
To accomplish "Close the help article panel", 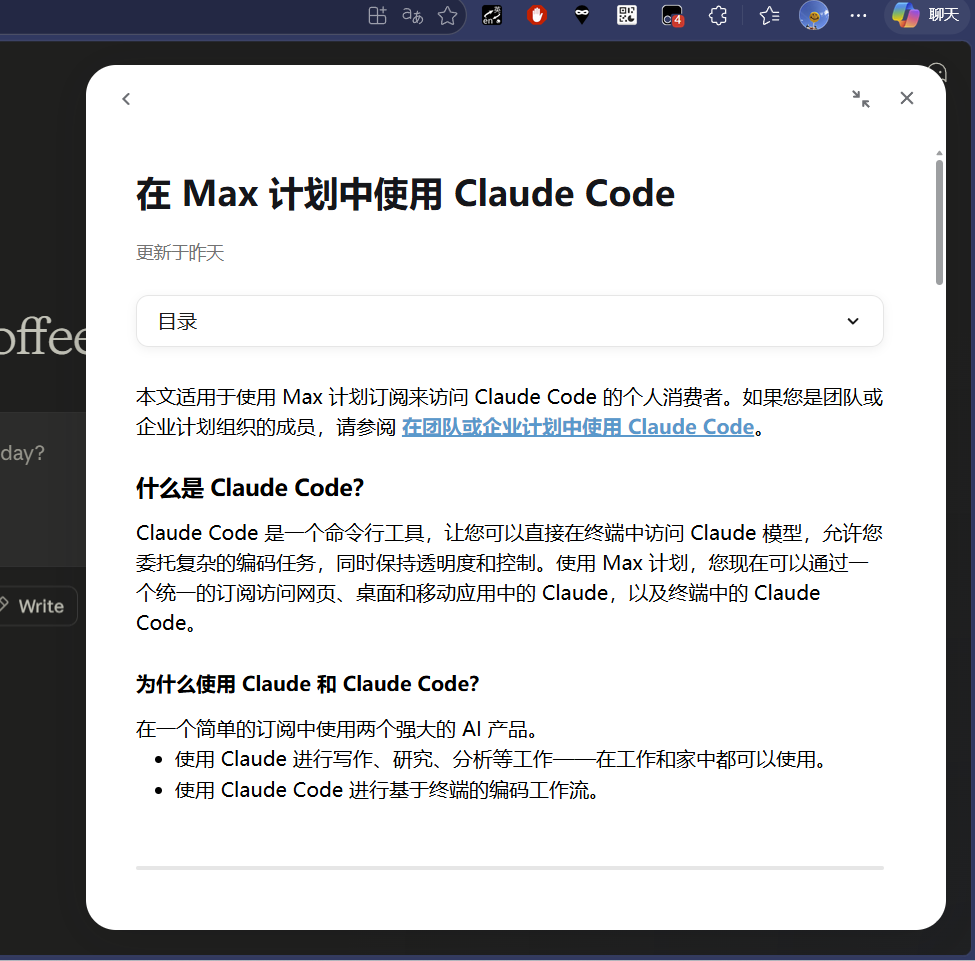I will [x=907, y=98].
